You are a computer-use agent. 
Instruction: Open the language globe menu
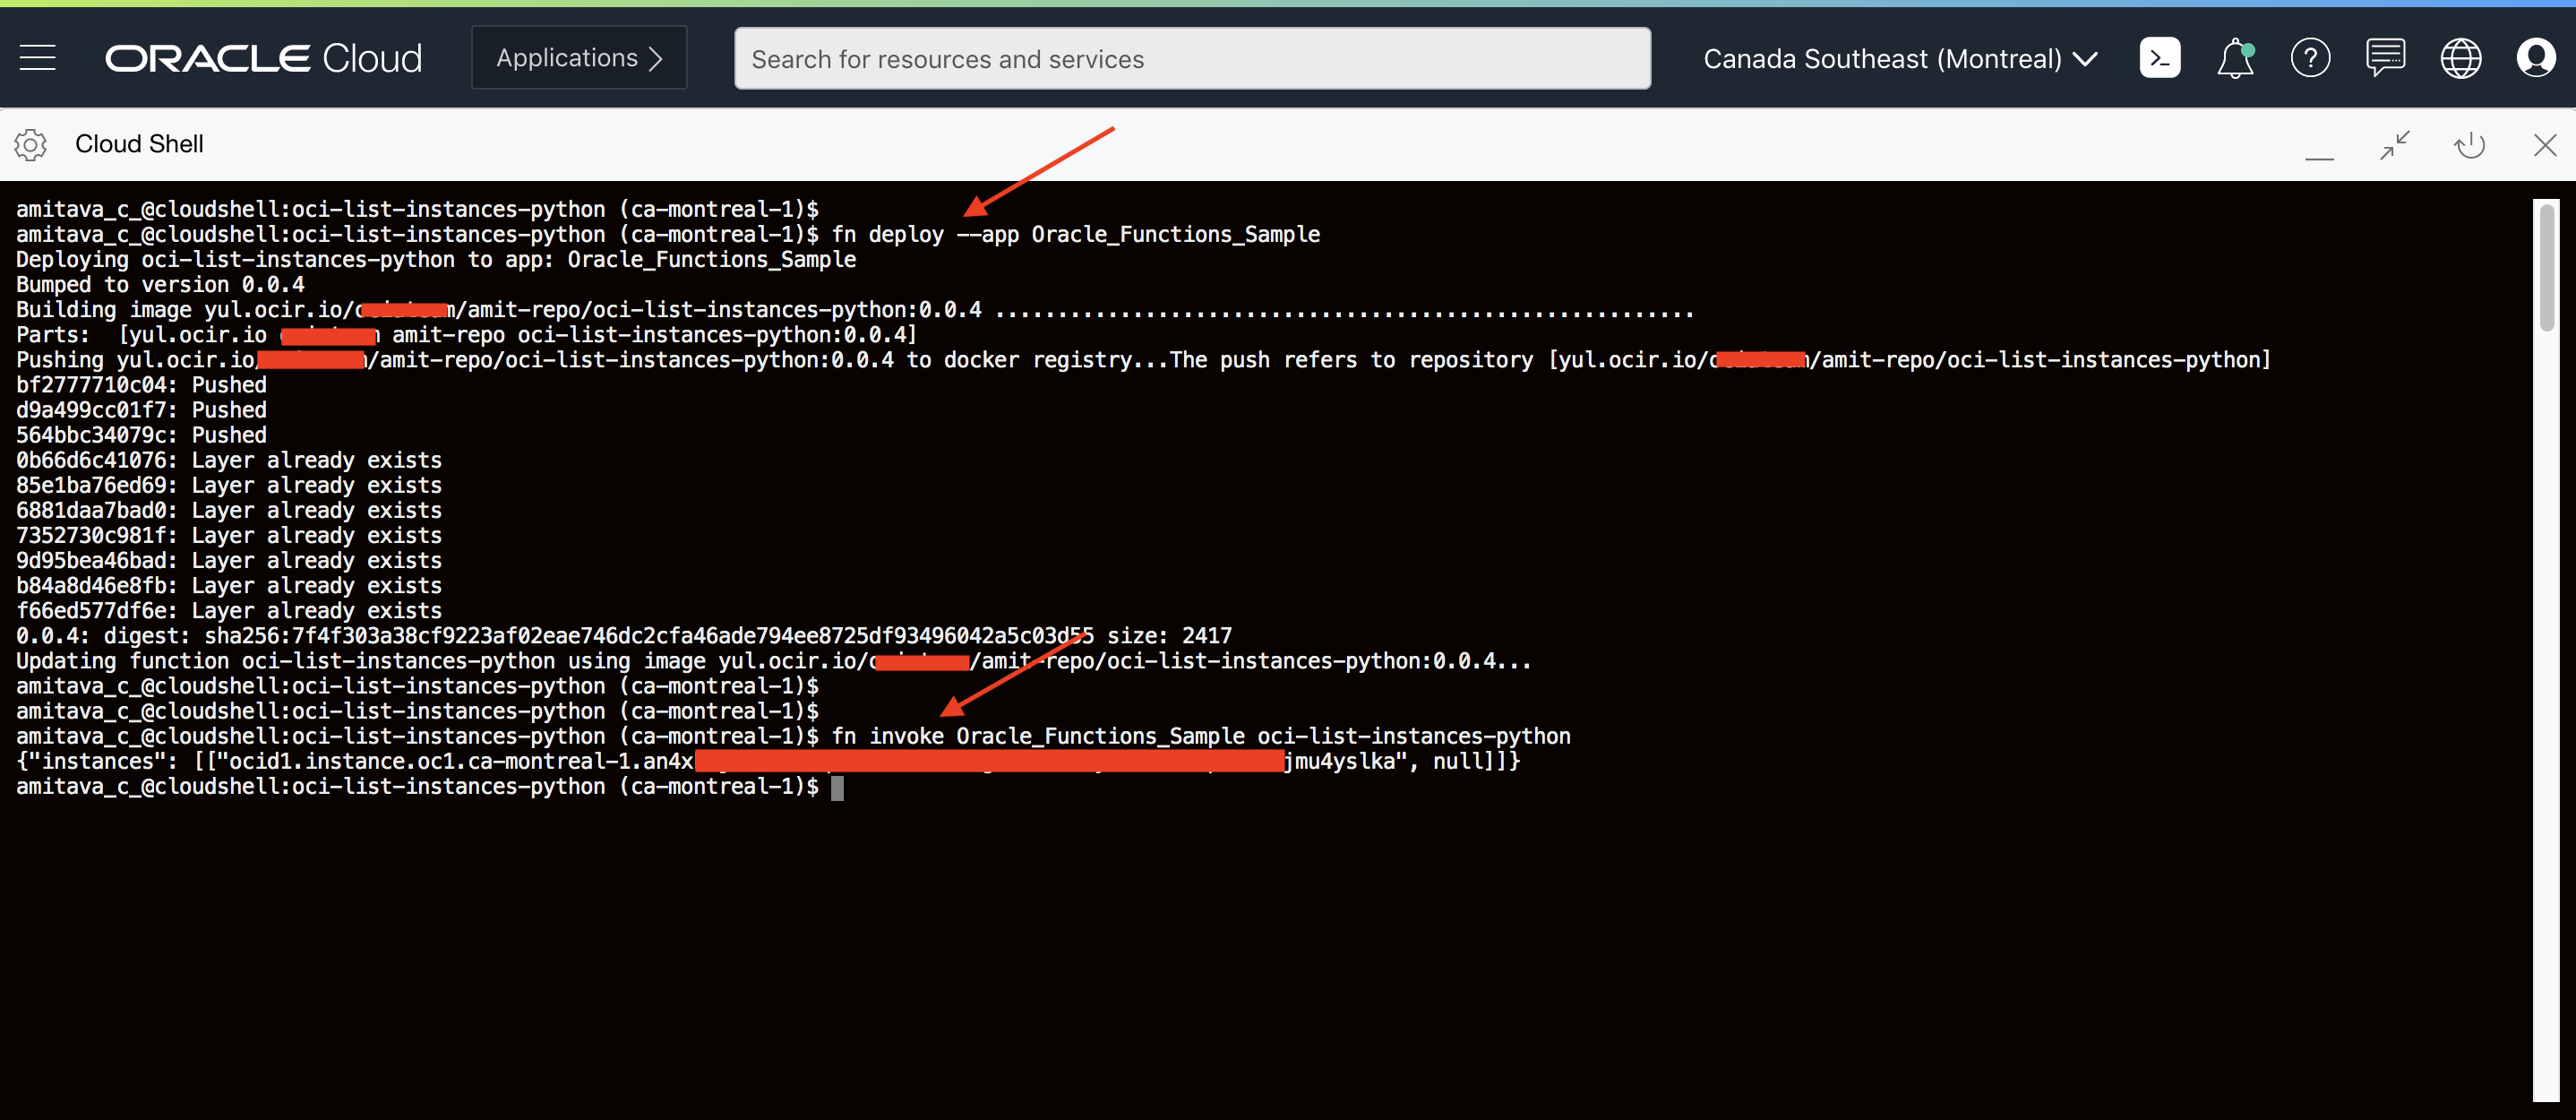pyautogui.click(x=2460, y=58)
